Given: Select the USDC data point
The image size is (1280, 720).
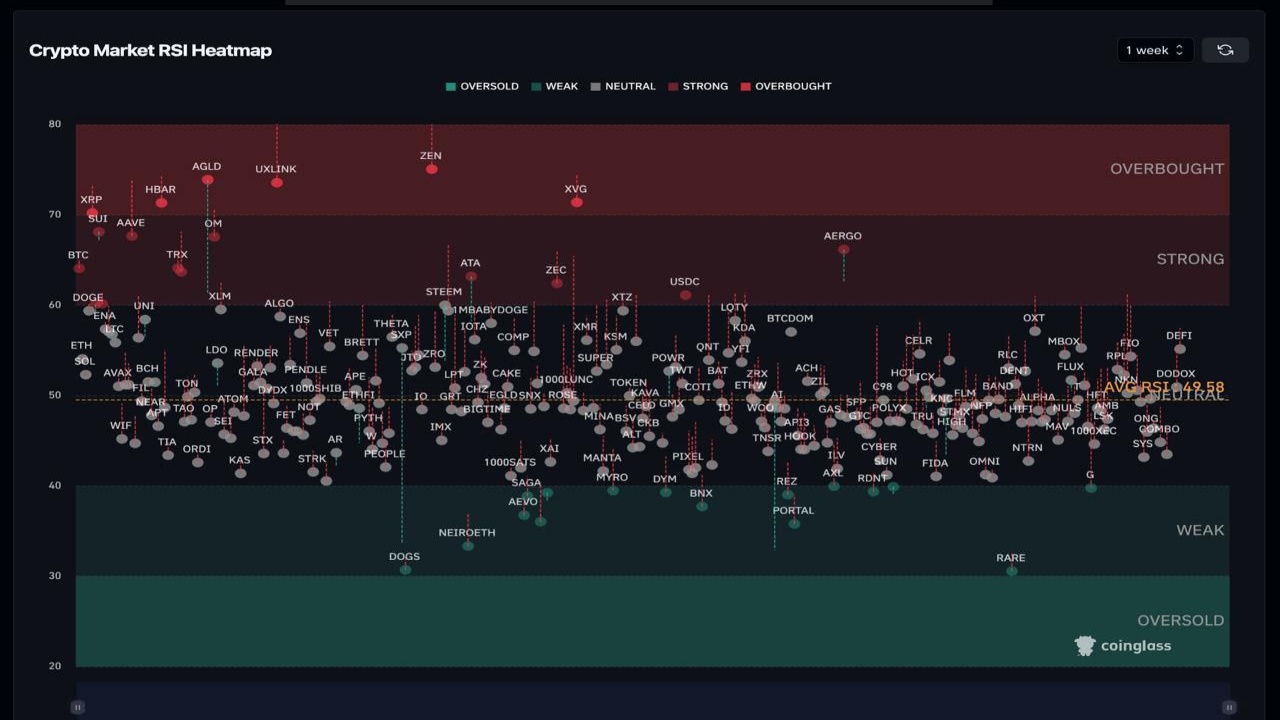Looking at the screenshot, I should pyautogui.click(x=685, y=295).
